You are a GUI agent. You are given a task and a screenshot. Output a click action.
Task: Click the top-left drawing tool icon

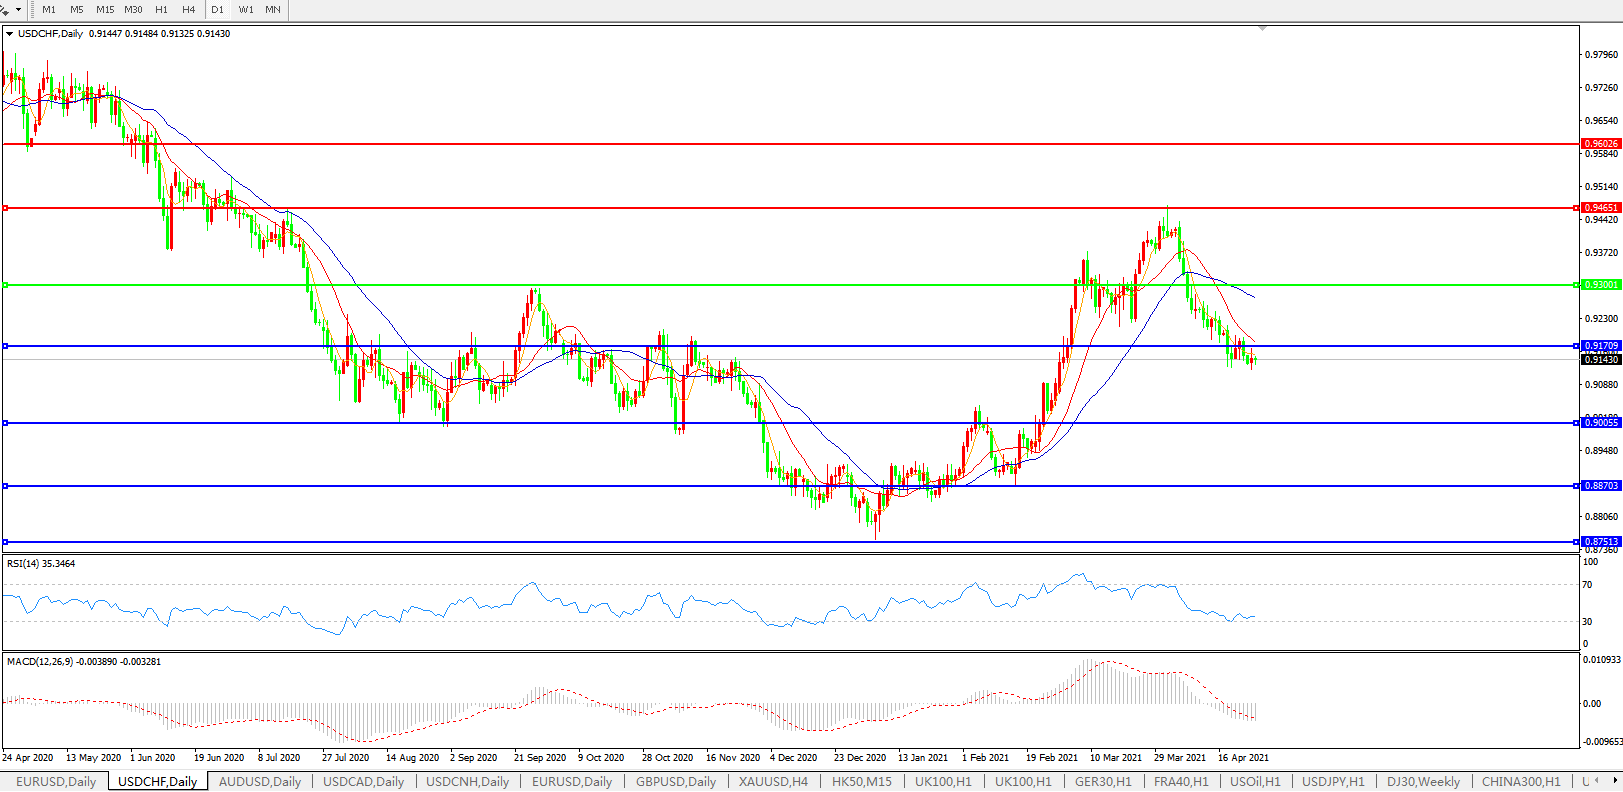click(x=5, y=9)
